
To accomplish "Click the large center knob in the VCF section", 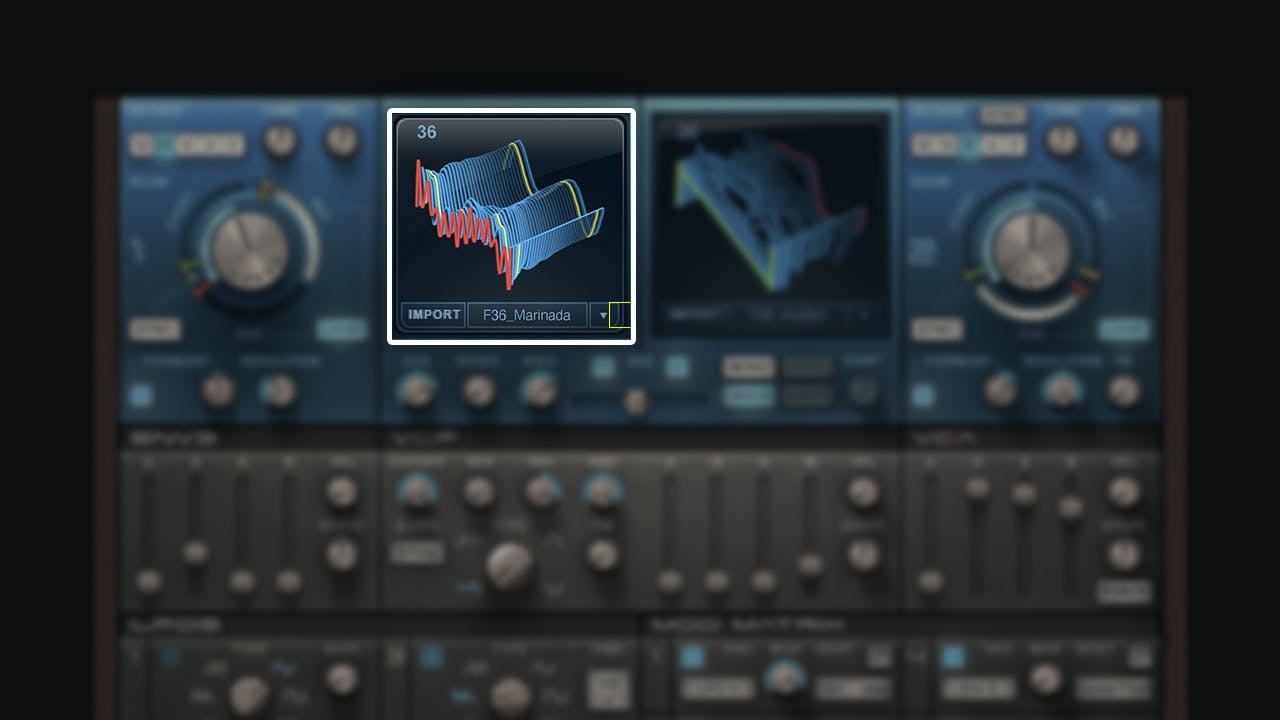I will (x=509, y=565).
